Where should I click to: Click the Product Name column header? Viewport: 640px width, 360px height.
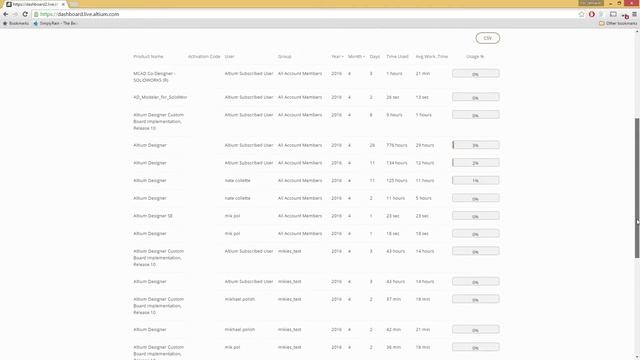click(148, 56)
